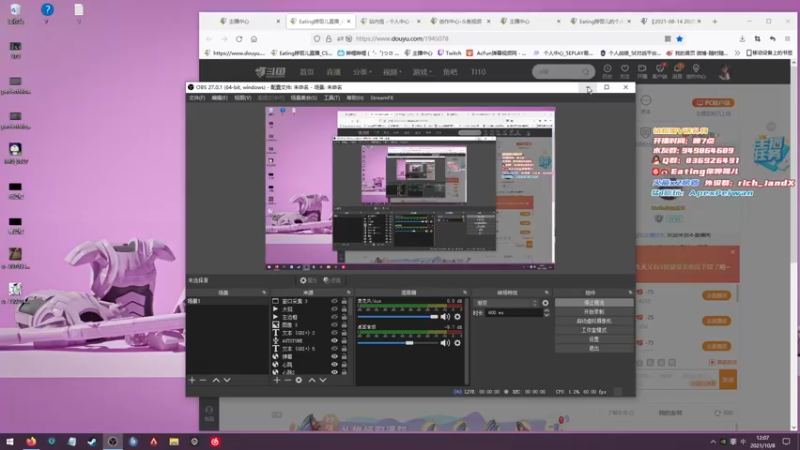Open the TI10 link in Douyu navigation

click(x=478, y=72)
